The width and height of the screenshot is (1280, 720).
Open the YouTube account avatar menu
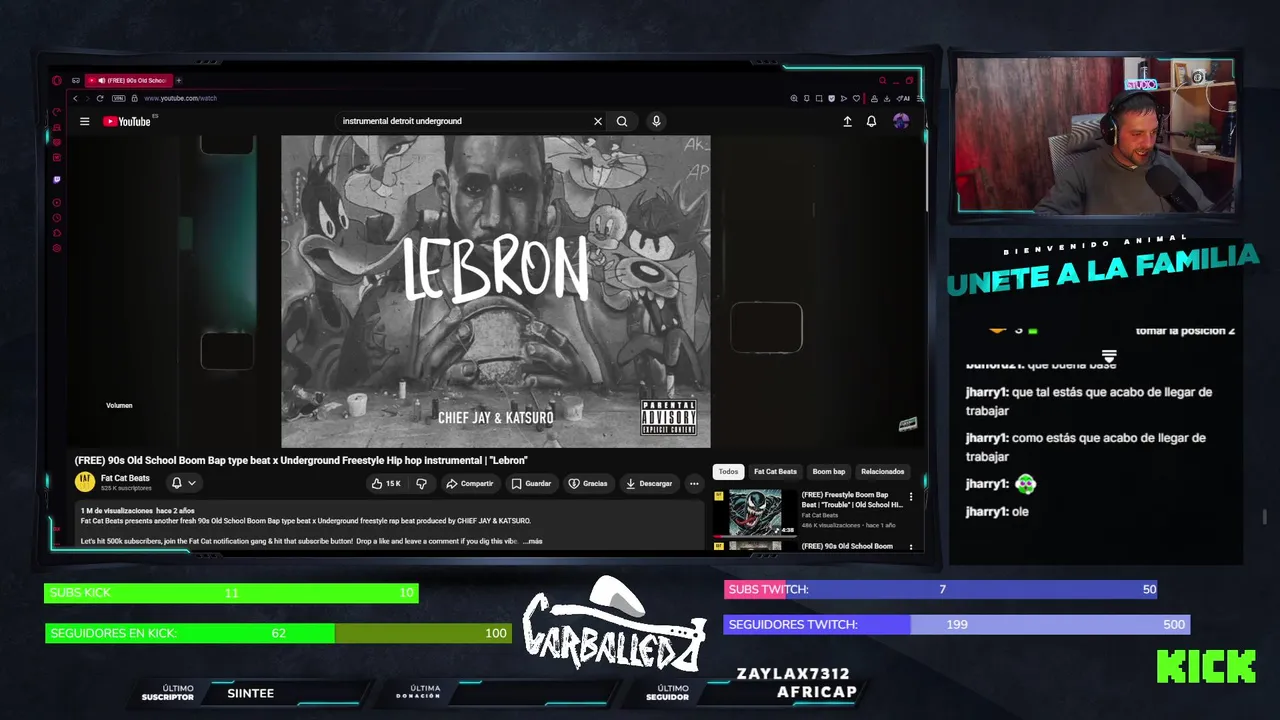coord(901,121)
